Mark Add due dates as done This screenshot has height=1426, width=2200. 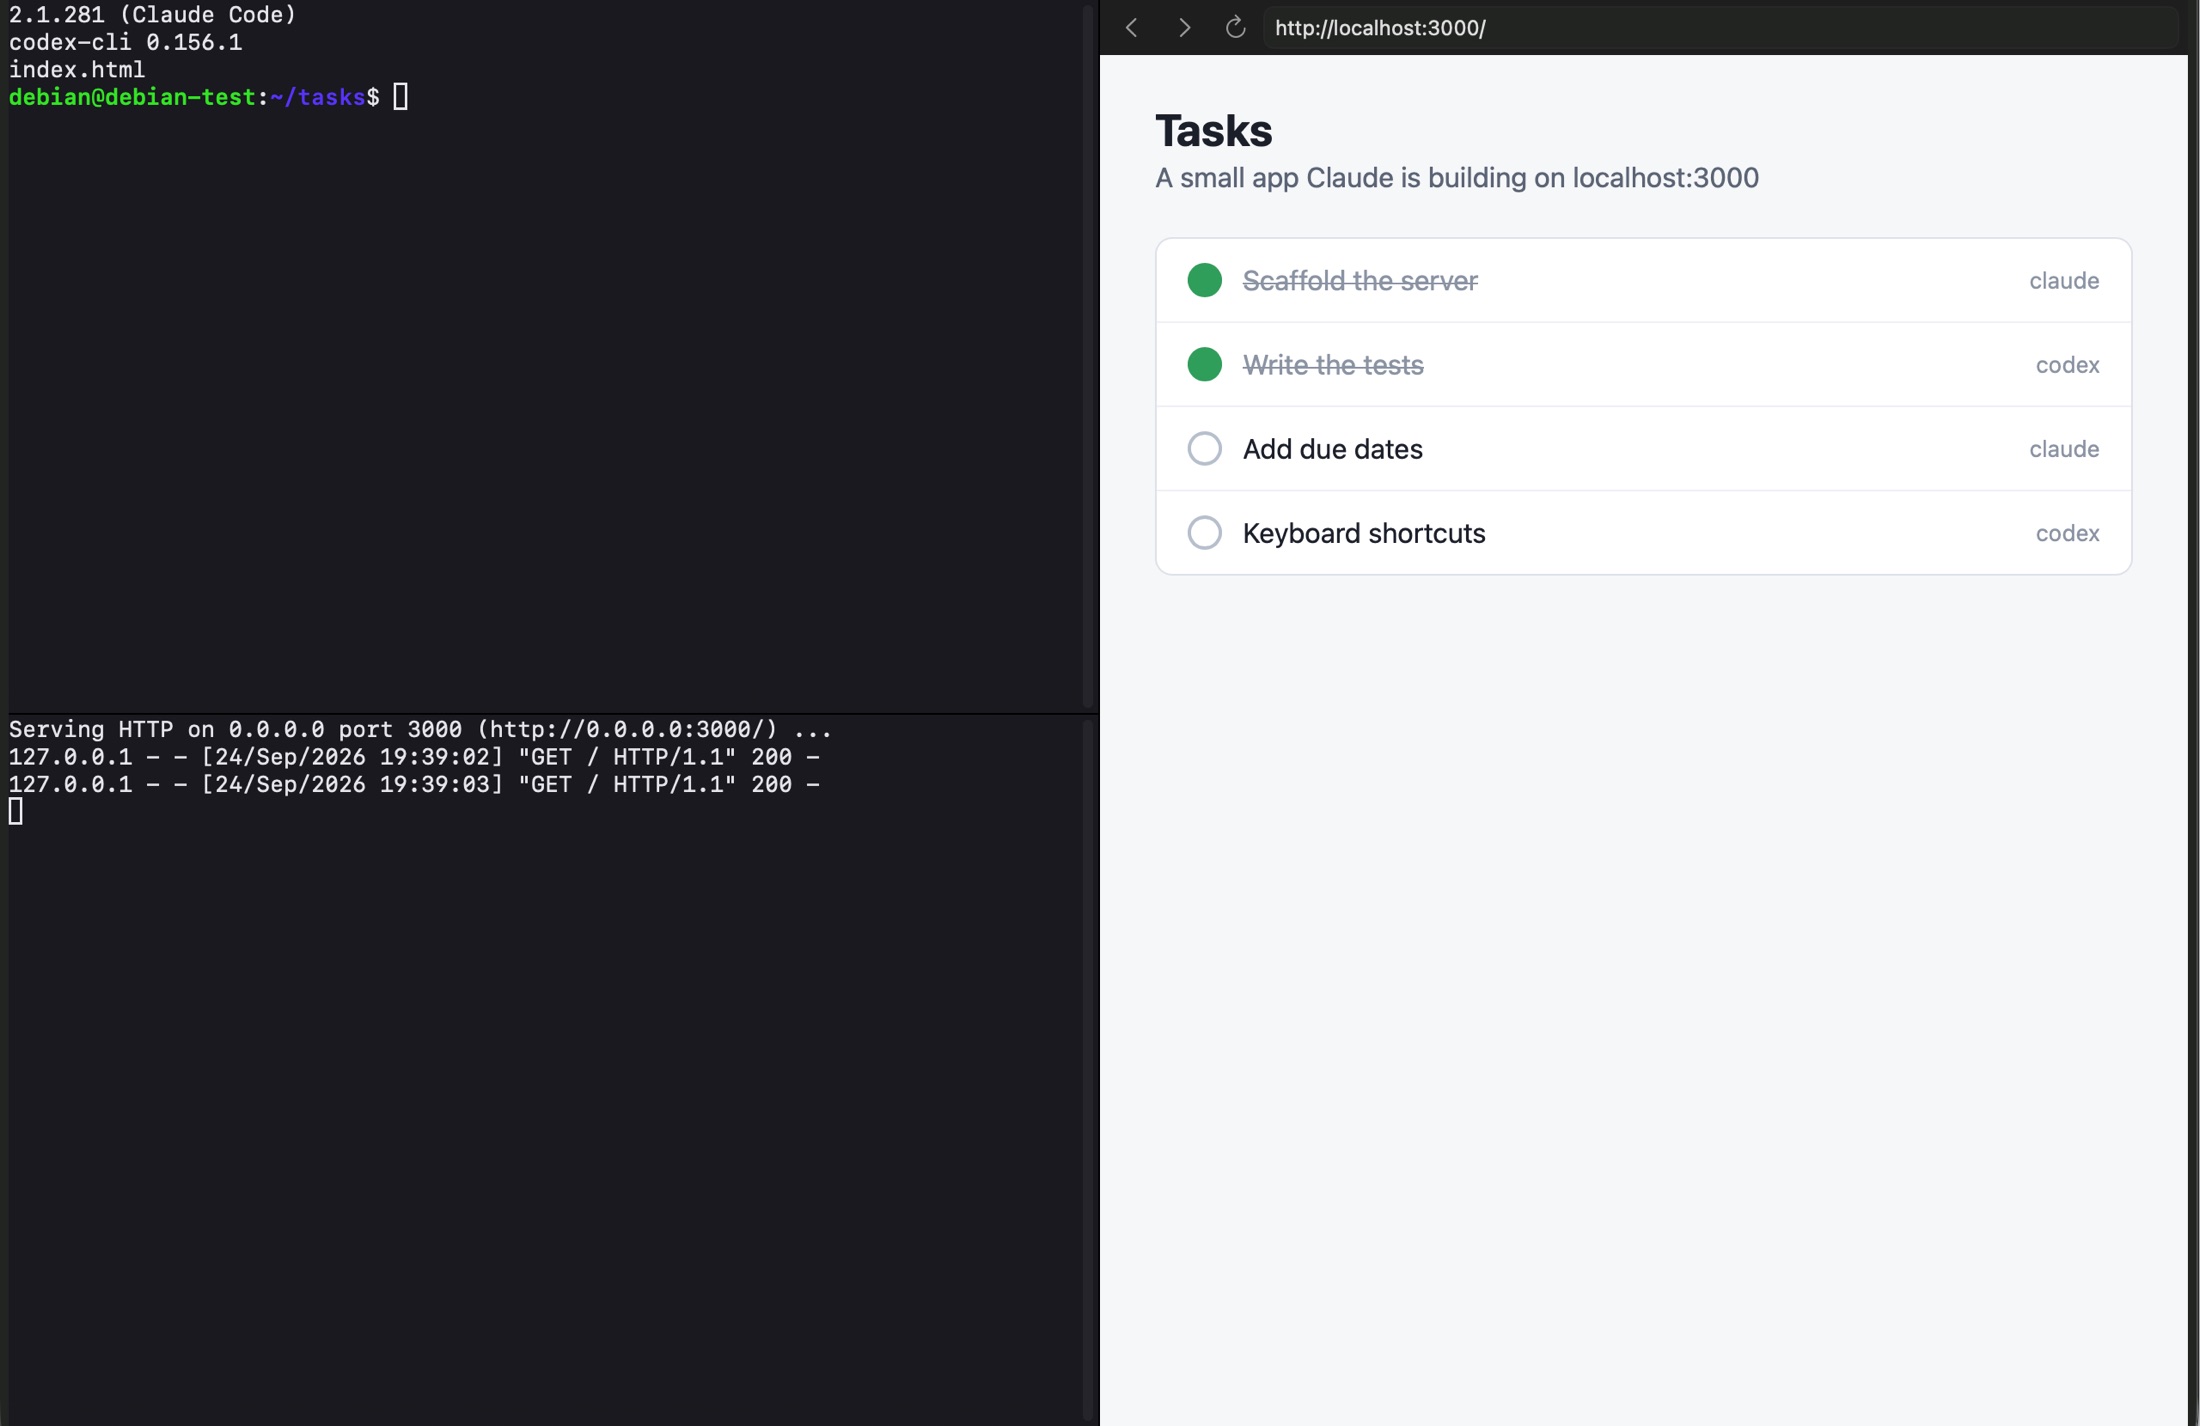pos(1204,448)
